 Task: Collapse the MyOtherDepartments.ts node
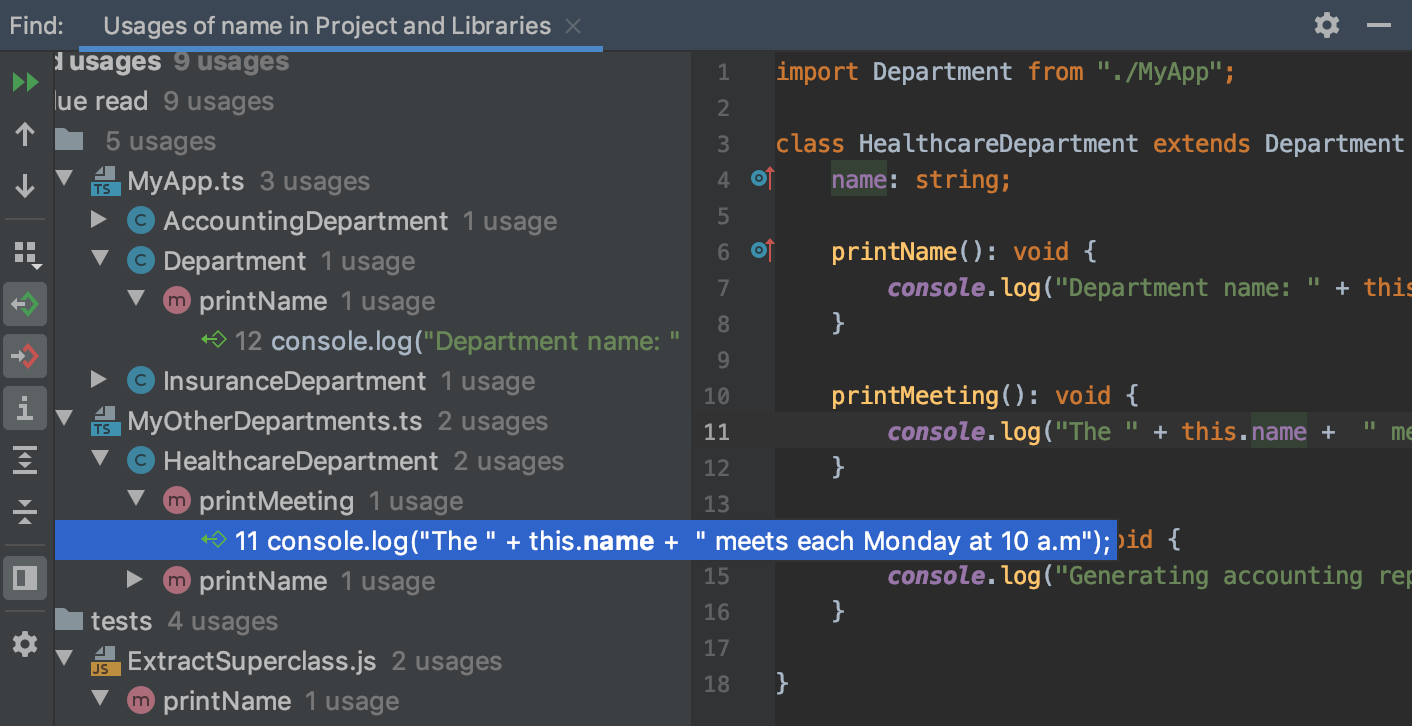pos(64,420)
